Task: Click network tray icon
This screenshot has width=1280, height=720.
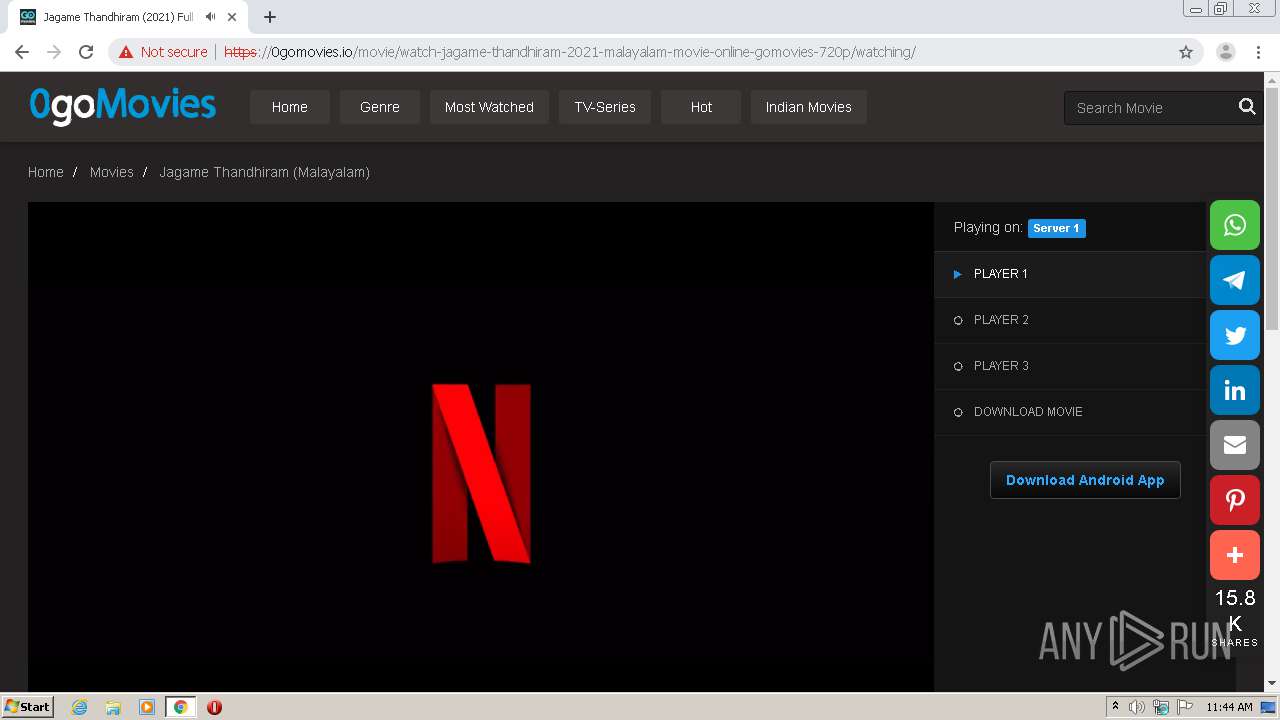Action: click(1161, 707)
